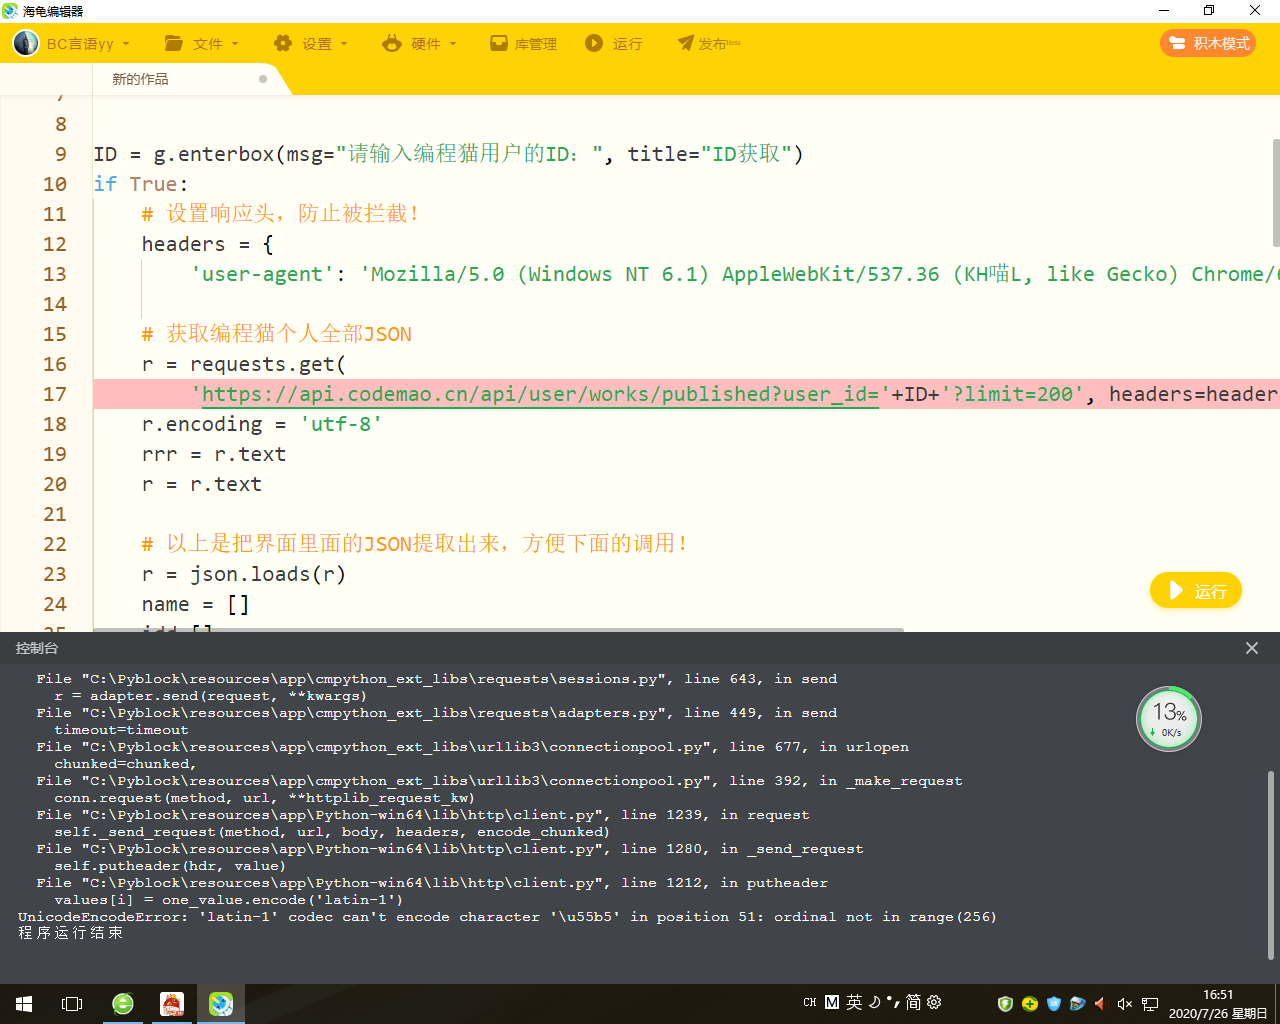Click the IME 简 simplified indicator
The width and height of the screenshot is (1280, 1024).
[913, 1002]
